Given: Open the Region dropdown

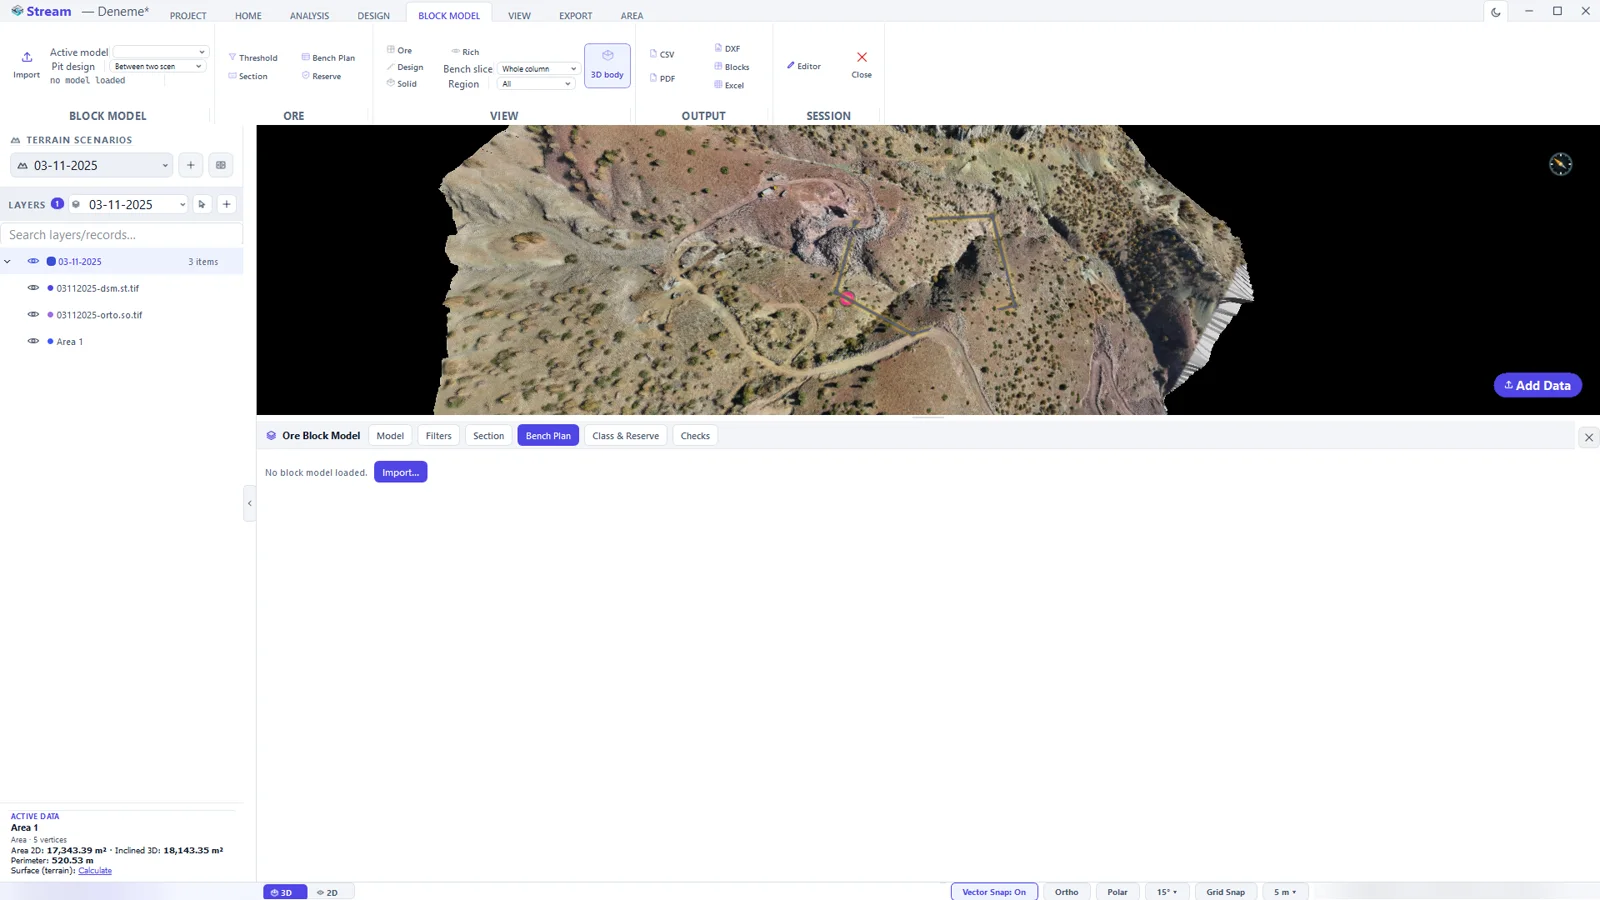Looking at the screenshot, I should tap(535, 84).
